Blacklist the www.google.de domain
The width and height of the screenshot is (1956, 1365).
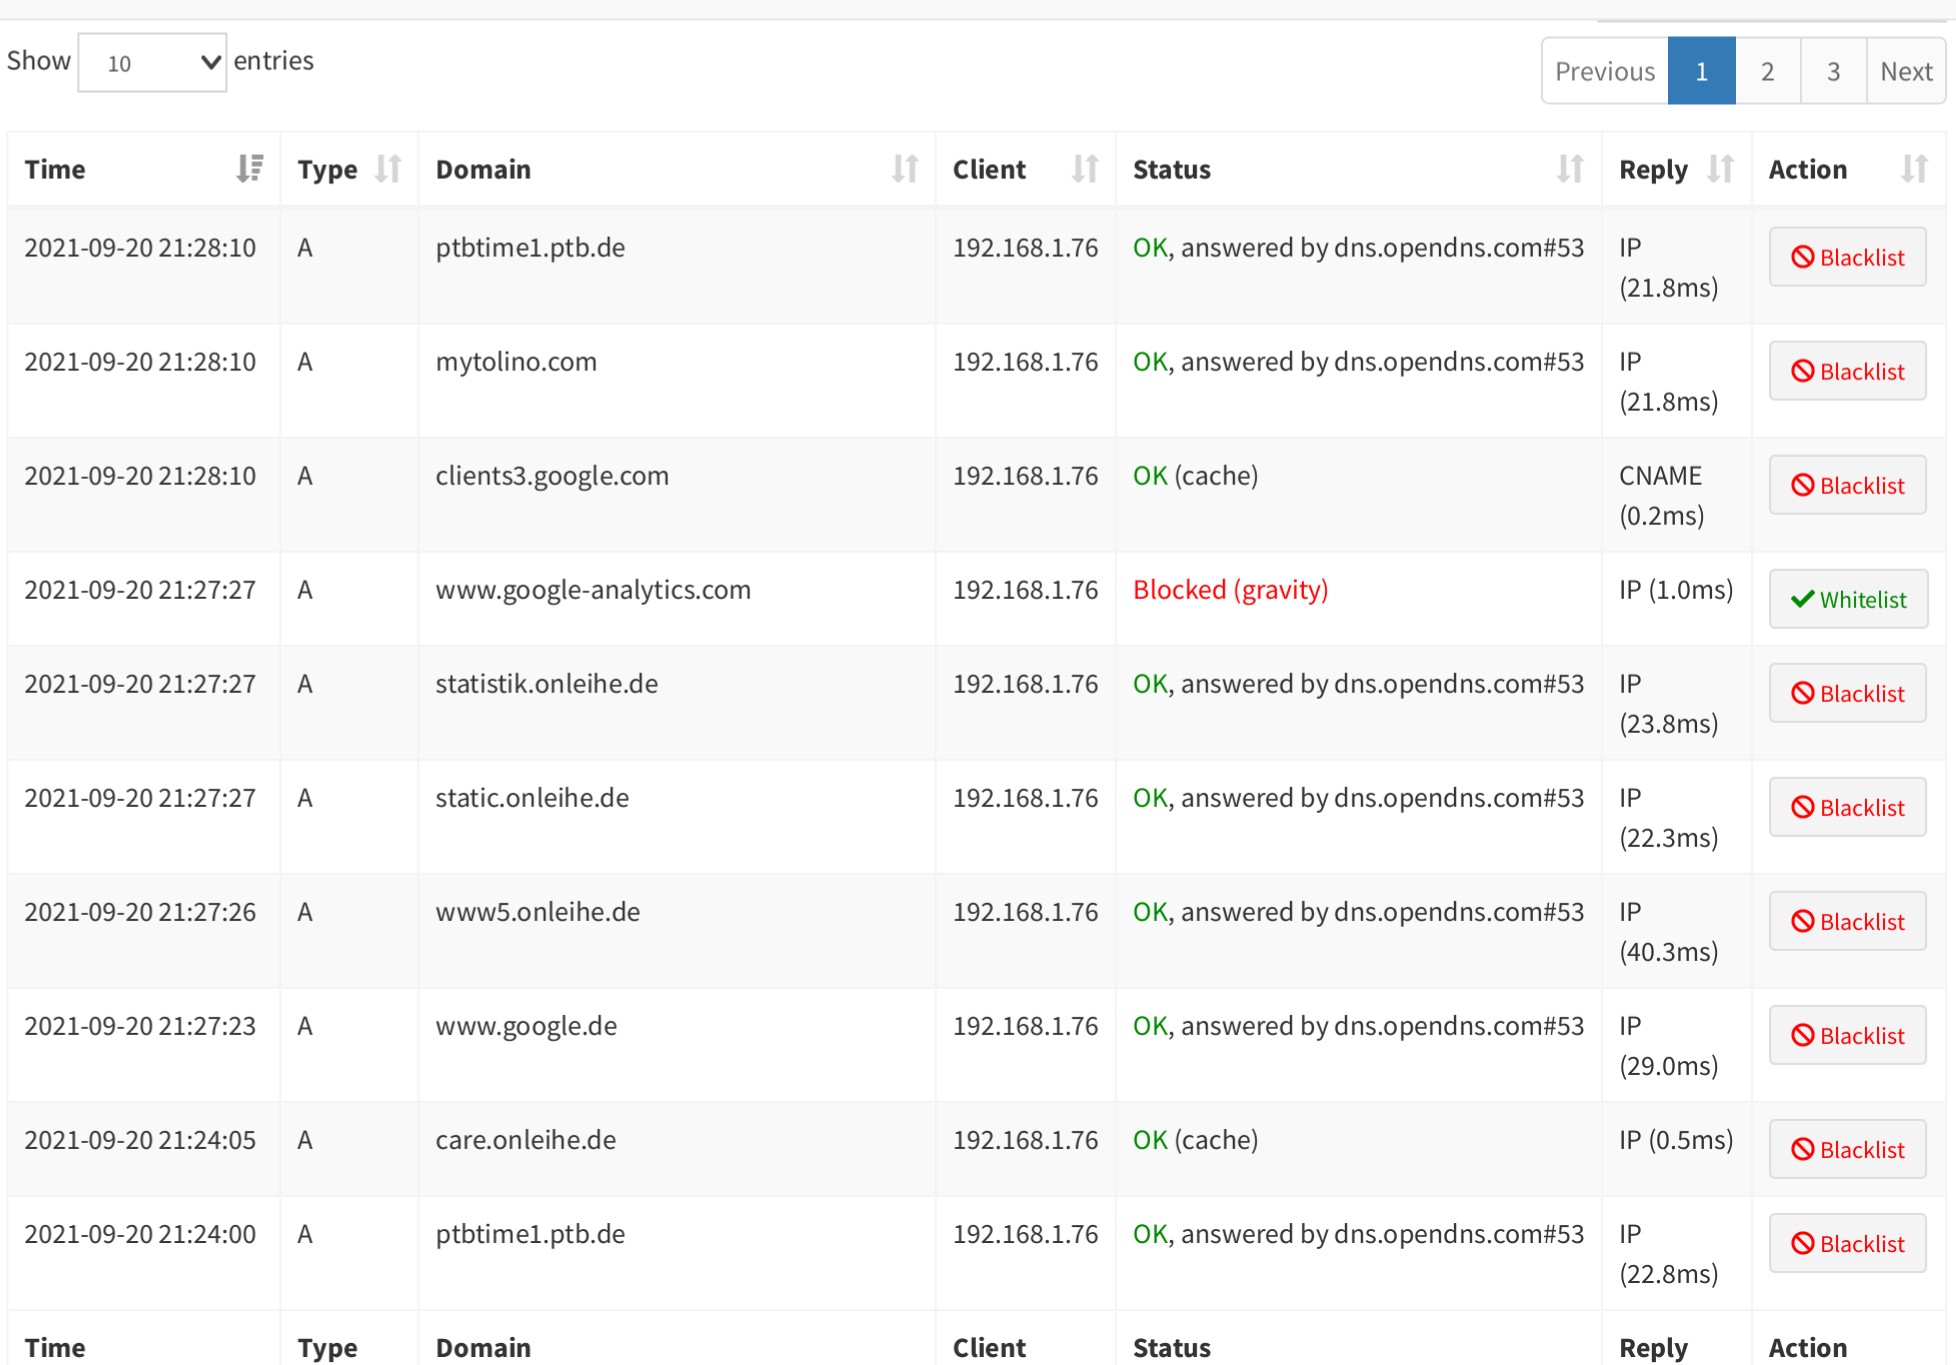(1847, 1035)
